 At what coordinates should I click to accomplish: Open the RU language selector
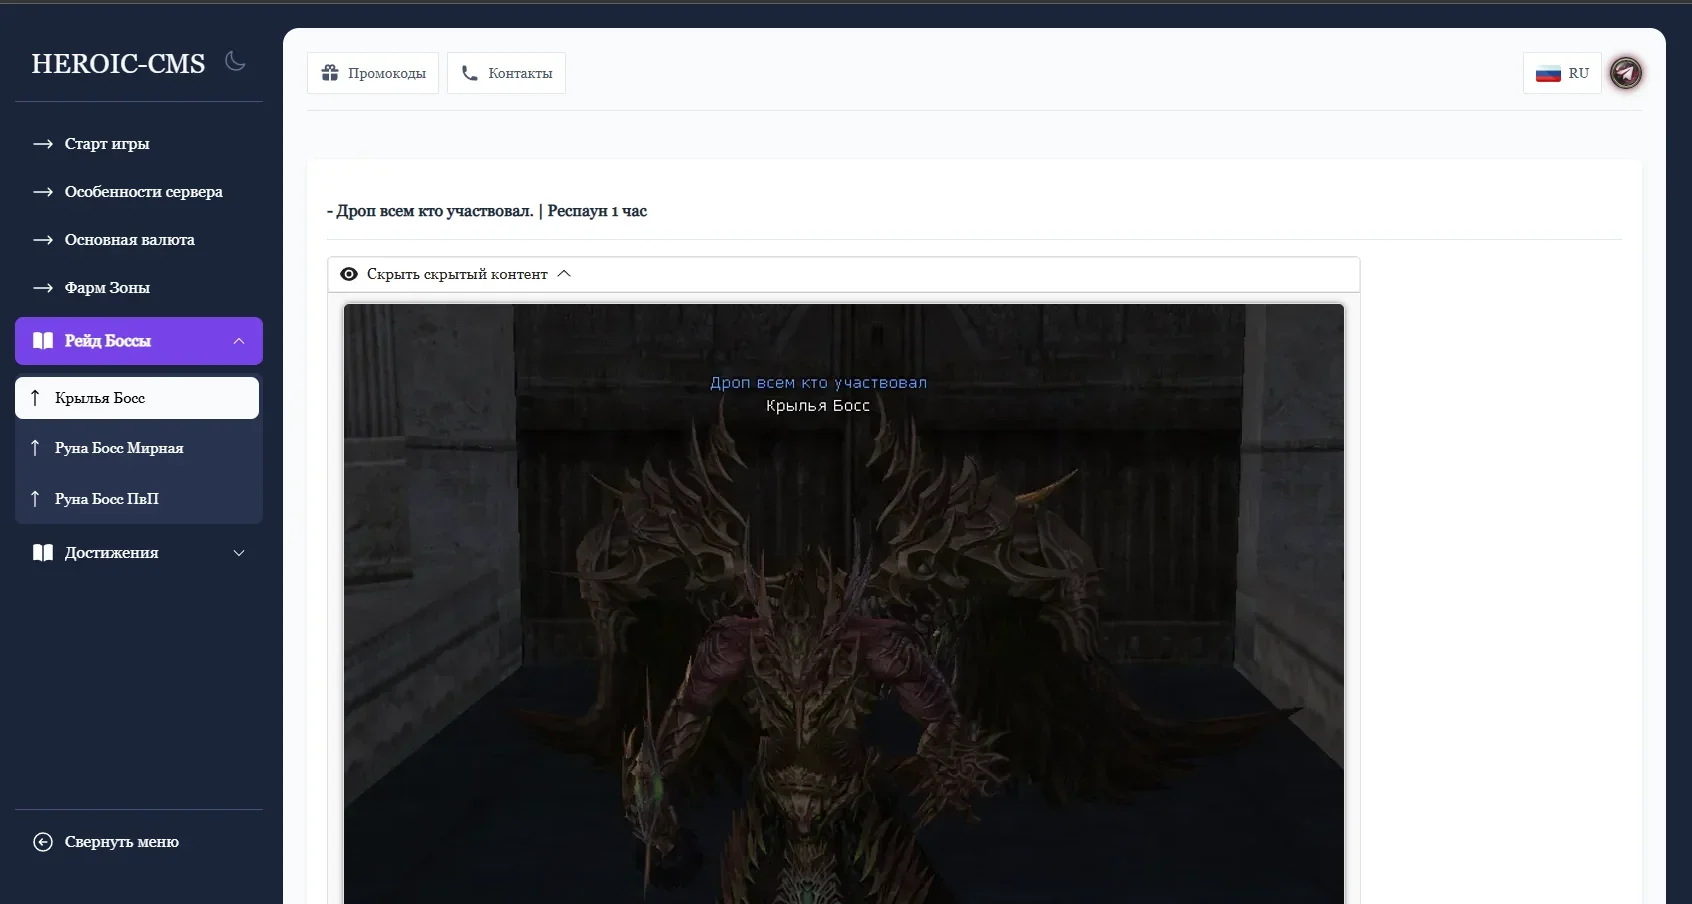click(1562, 73)
